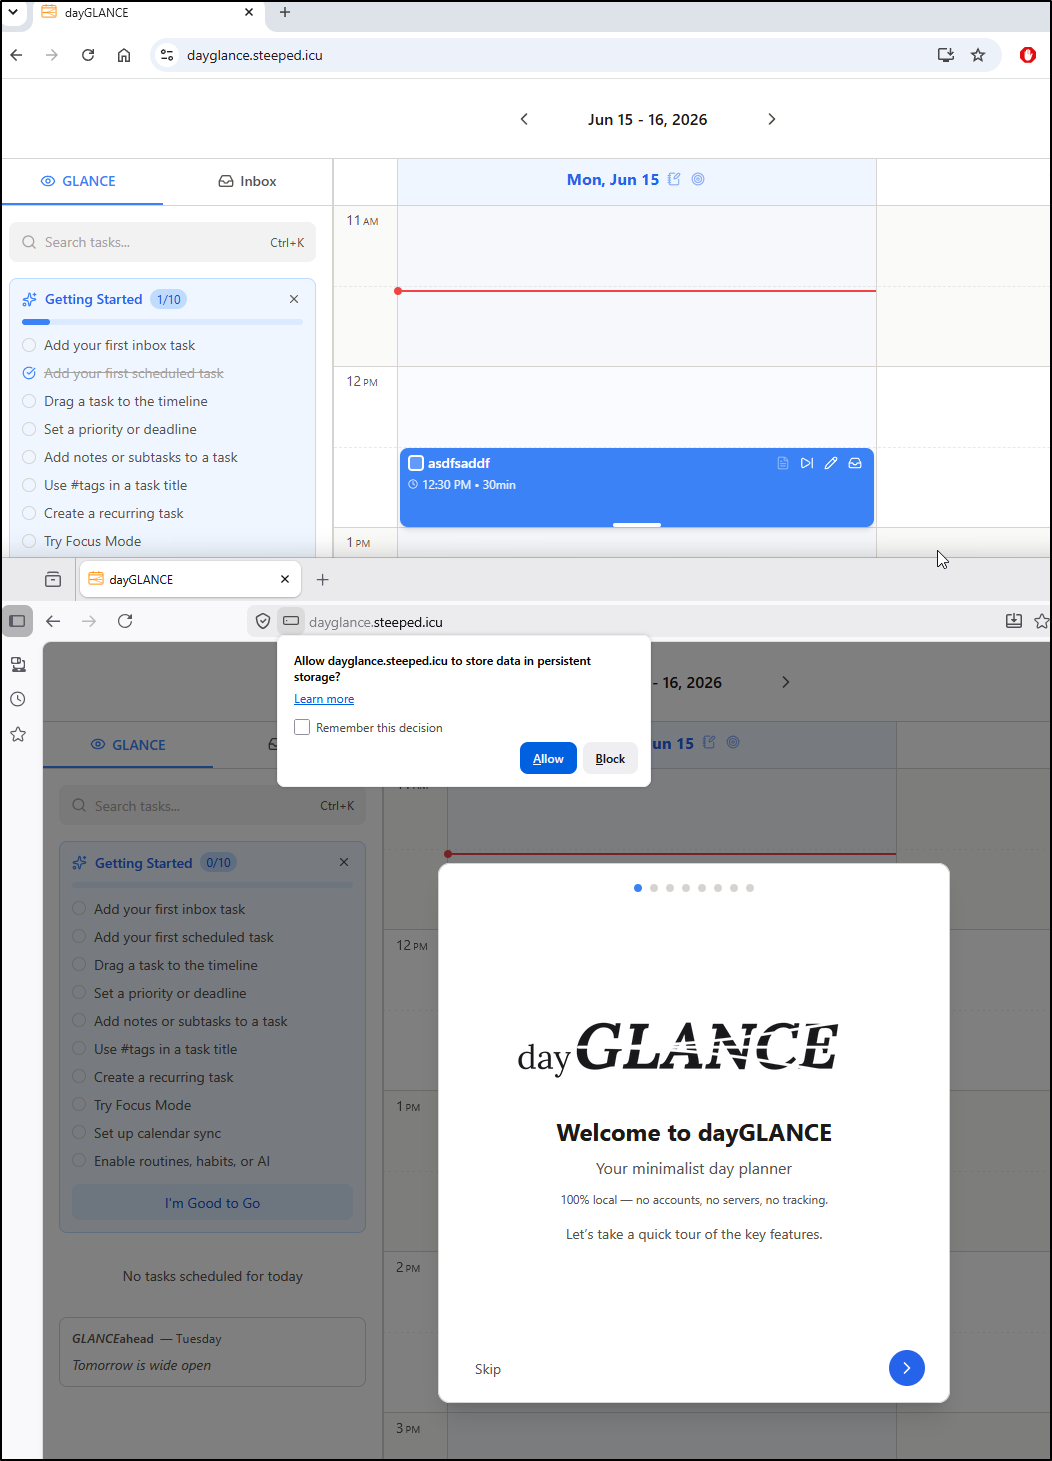Open site information icon in Chrome address bar
1052x1461 pixels.
point(167,55)
